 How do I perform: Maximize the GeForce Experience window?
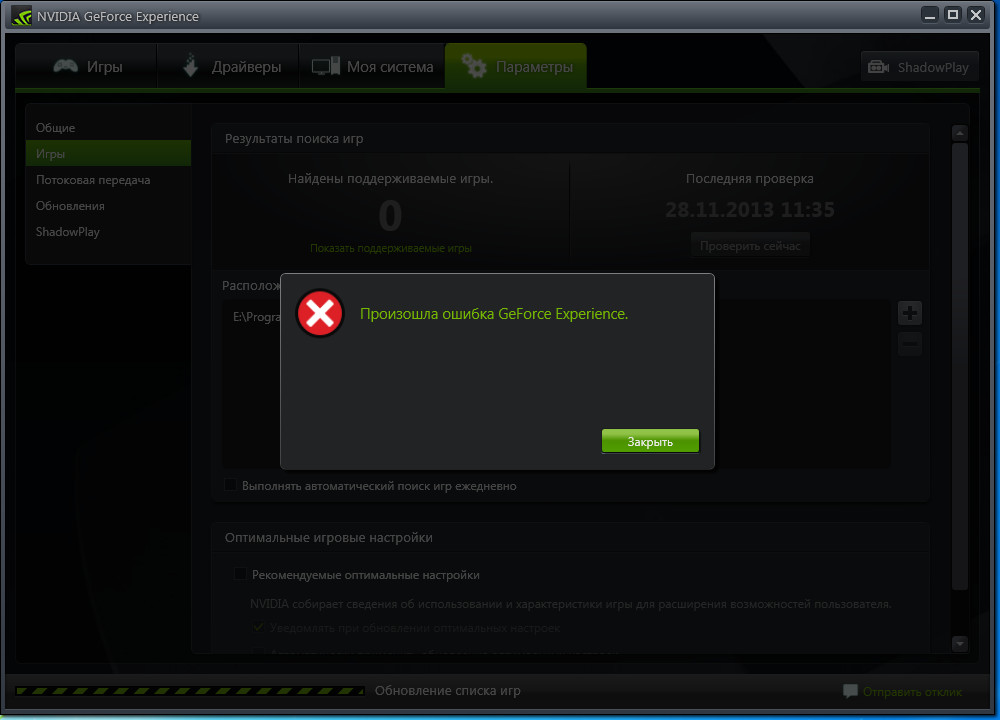(953, 15)
